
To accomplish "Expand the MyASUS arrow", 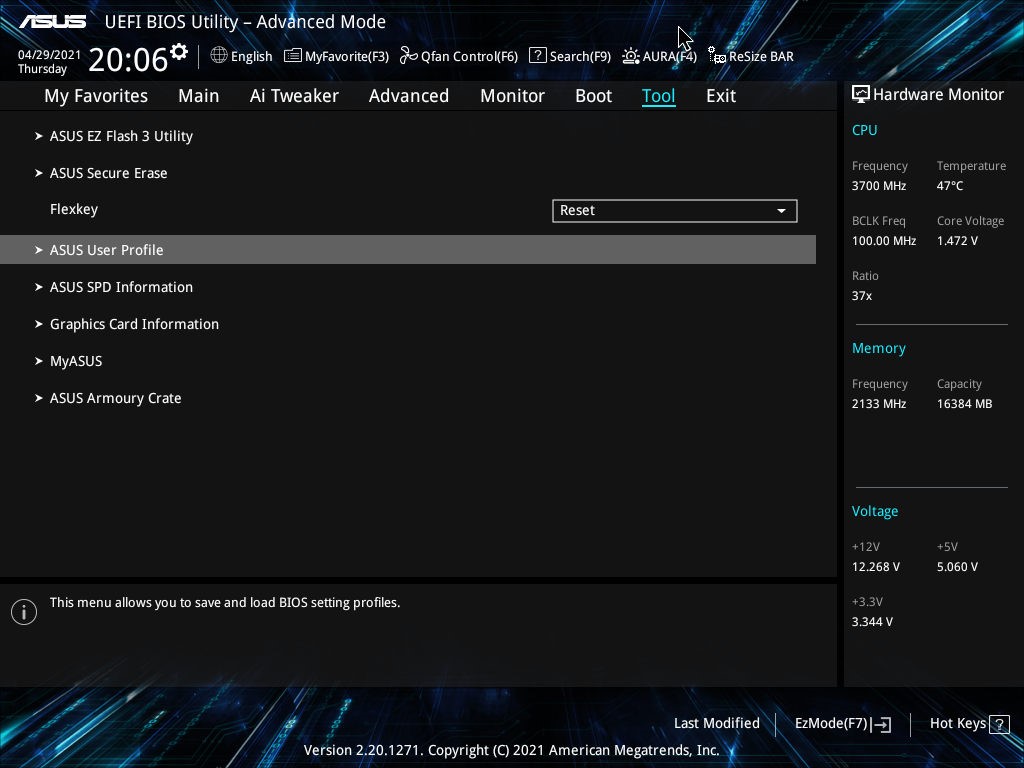I will pos(39,360).
